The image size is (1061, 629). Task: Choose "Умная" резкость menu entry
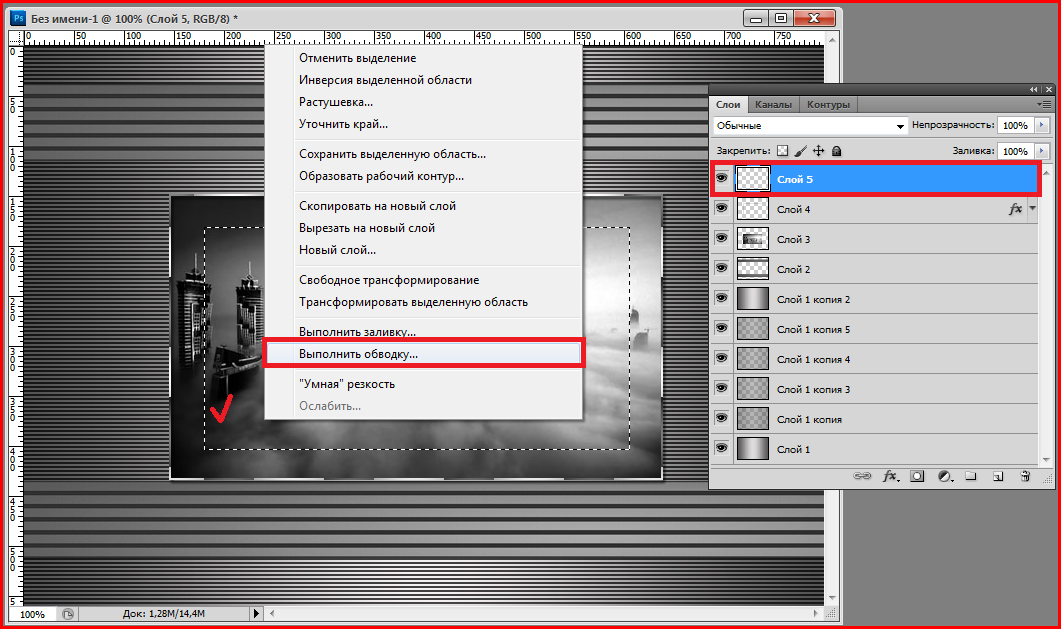coord(347,384)
